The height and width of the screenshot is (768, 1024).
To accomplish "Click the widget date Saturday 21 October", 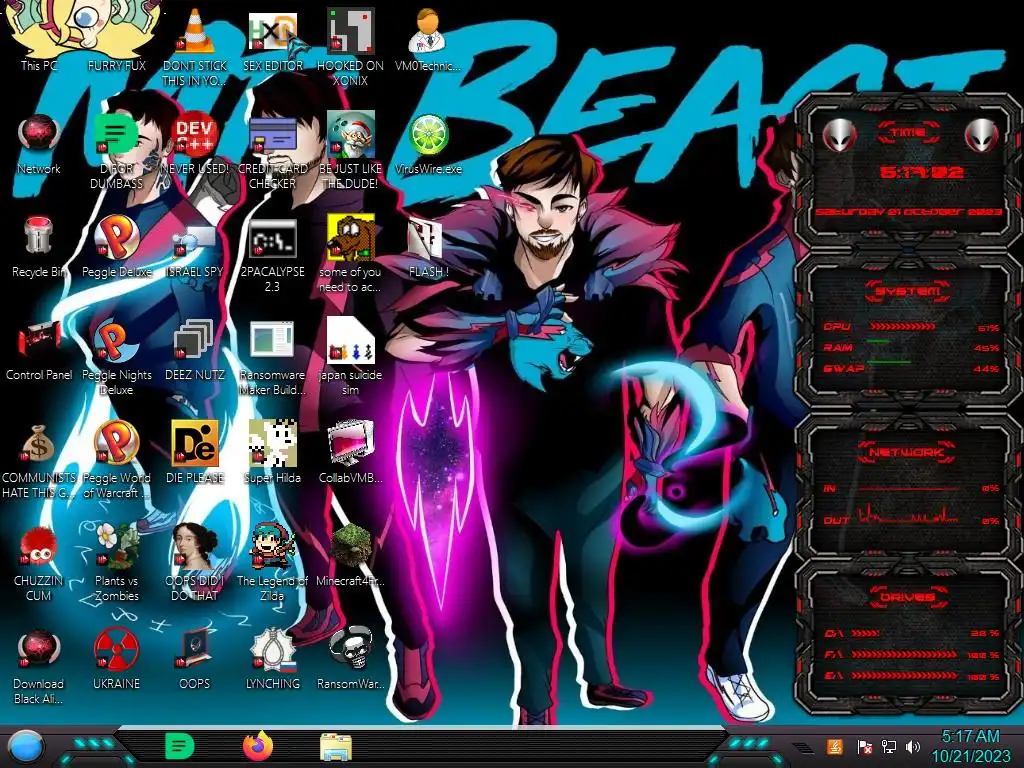I will point(908,212).
